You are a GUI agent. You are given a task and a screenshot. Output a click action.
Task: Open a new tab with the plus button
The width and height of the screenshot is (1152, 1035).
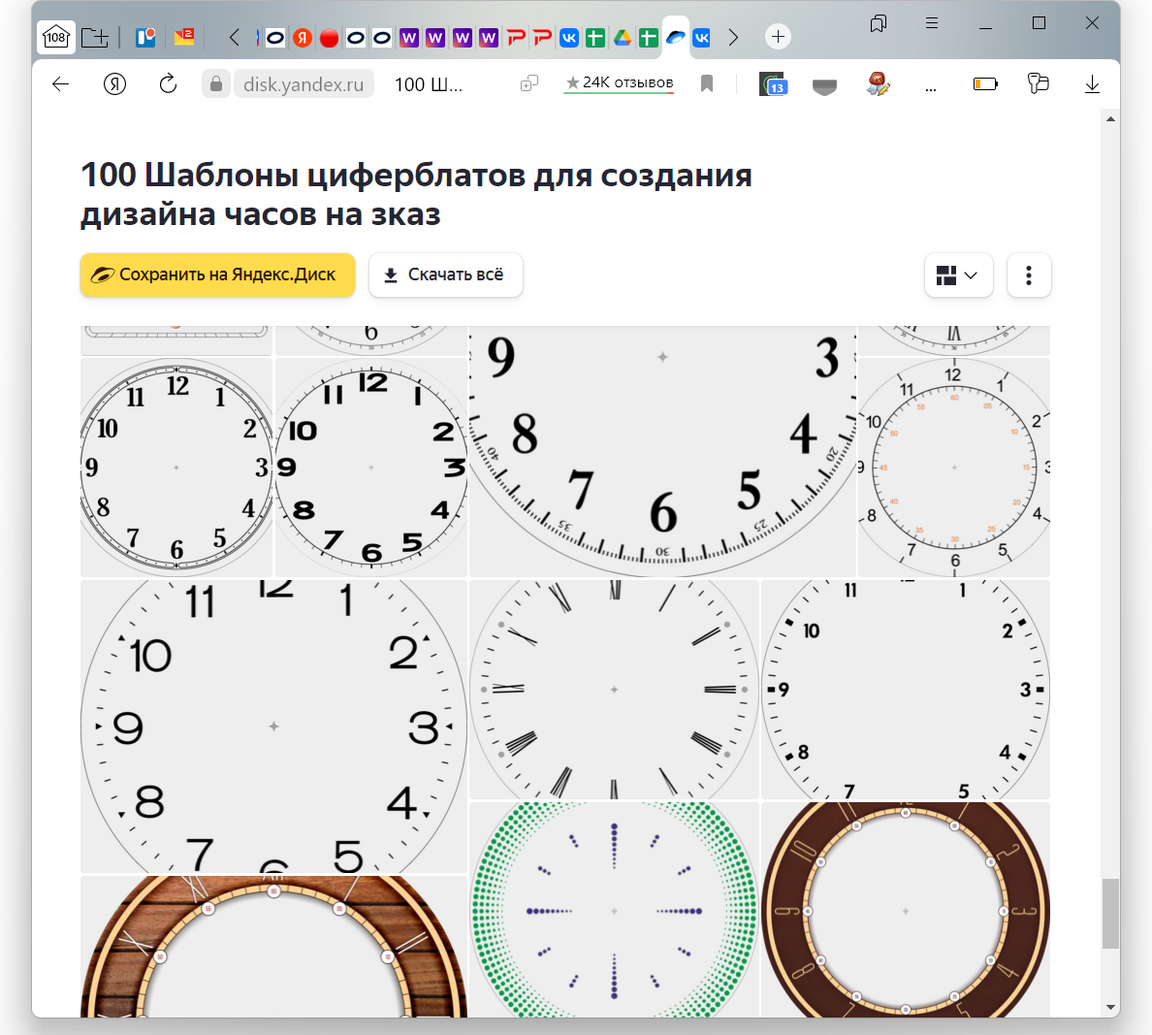[x=778, y=37]
